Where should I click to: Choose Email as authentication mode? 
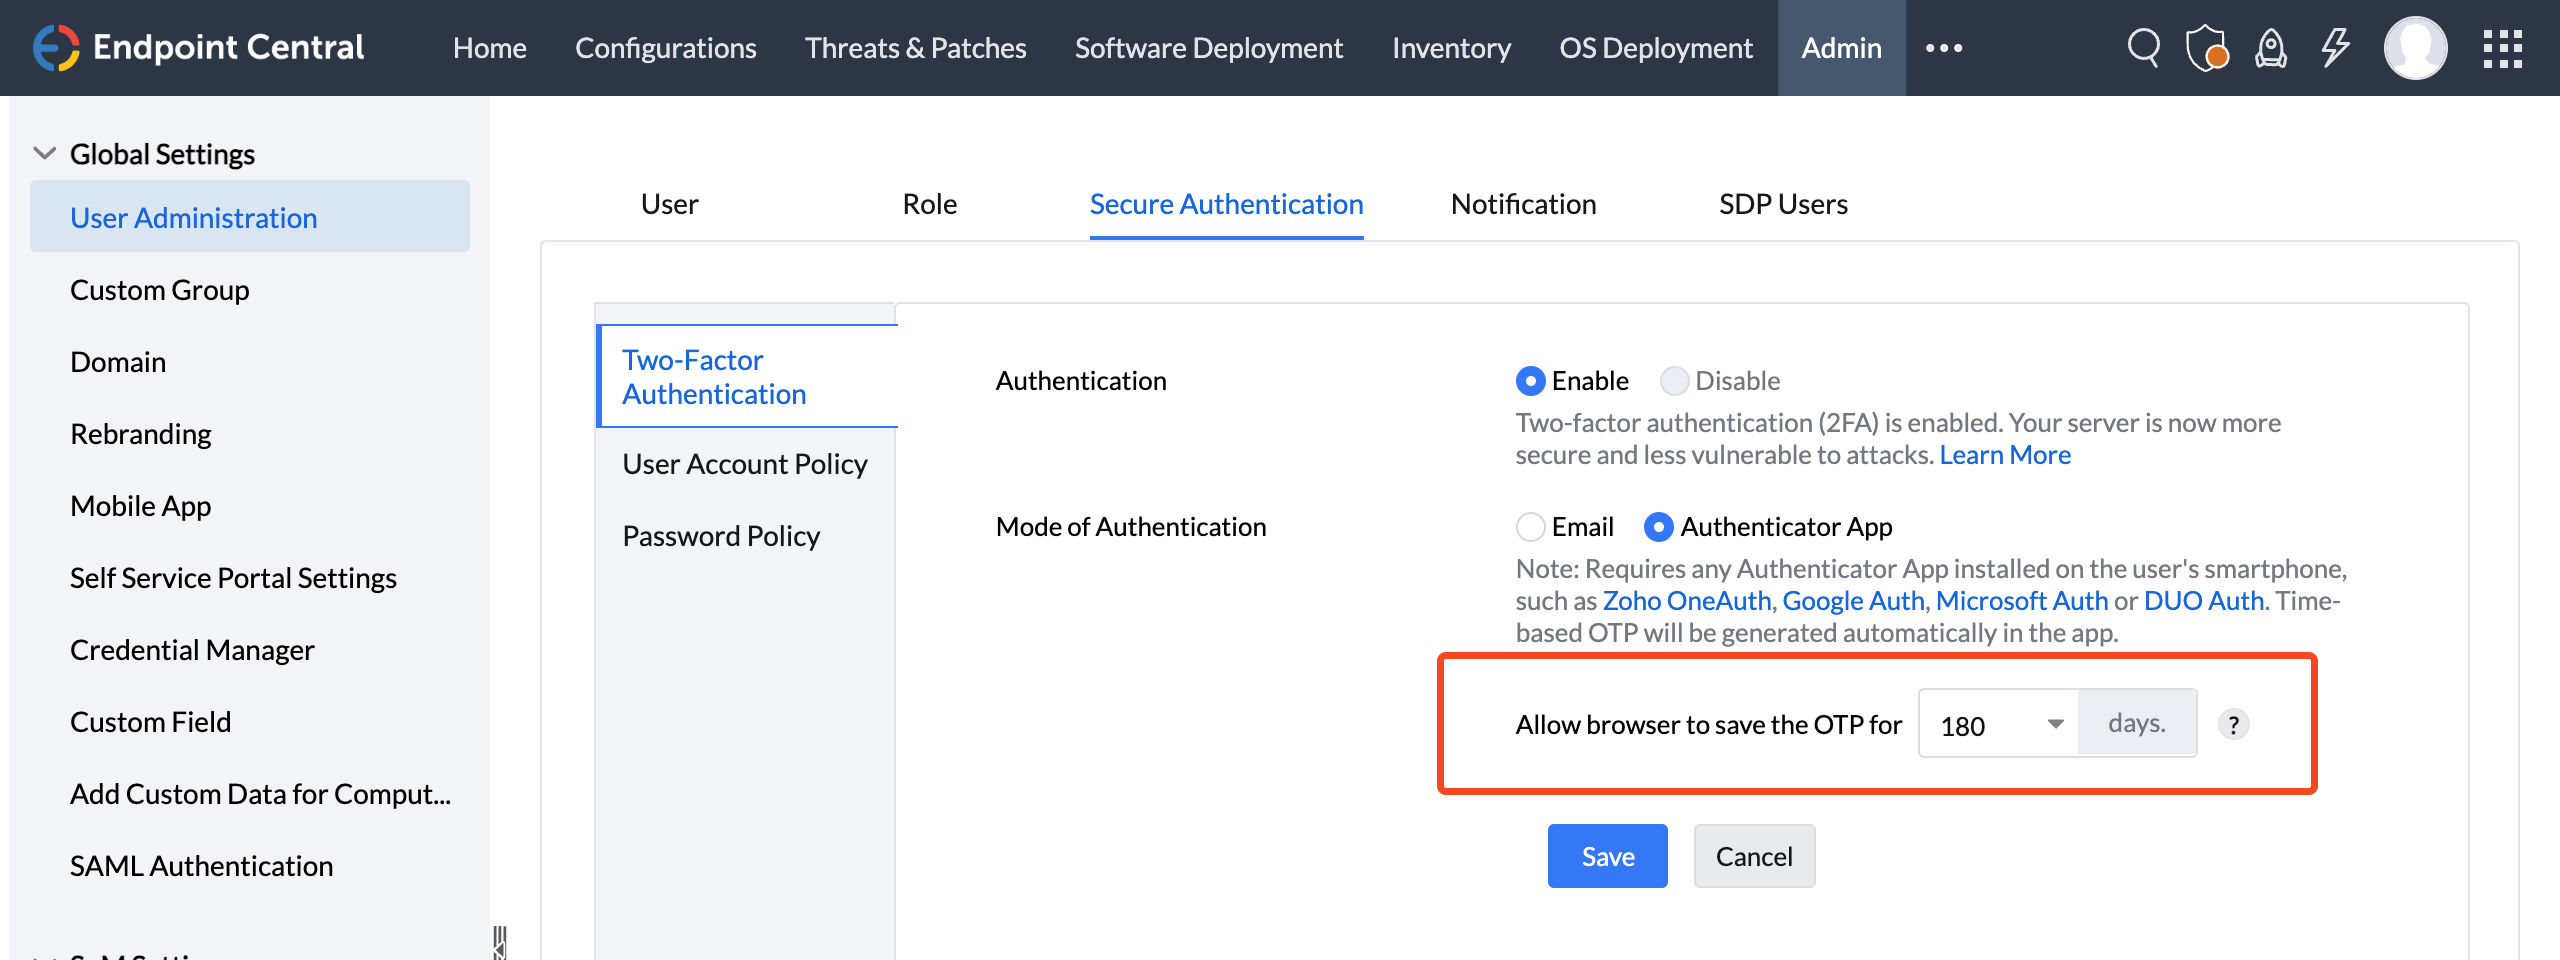point(1530,527)
